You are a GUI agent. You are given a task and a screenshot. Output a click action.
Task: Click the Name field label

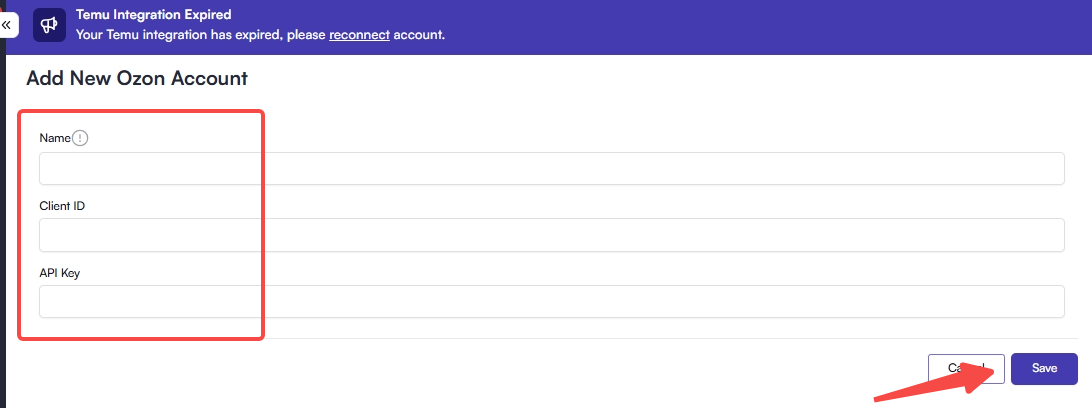54,138
